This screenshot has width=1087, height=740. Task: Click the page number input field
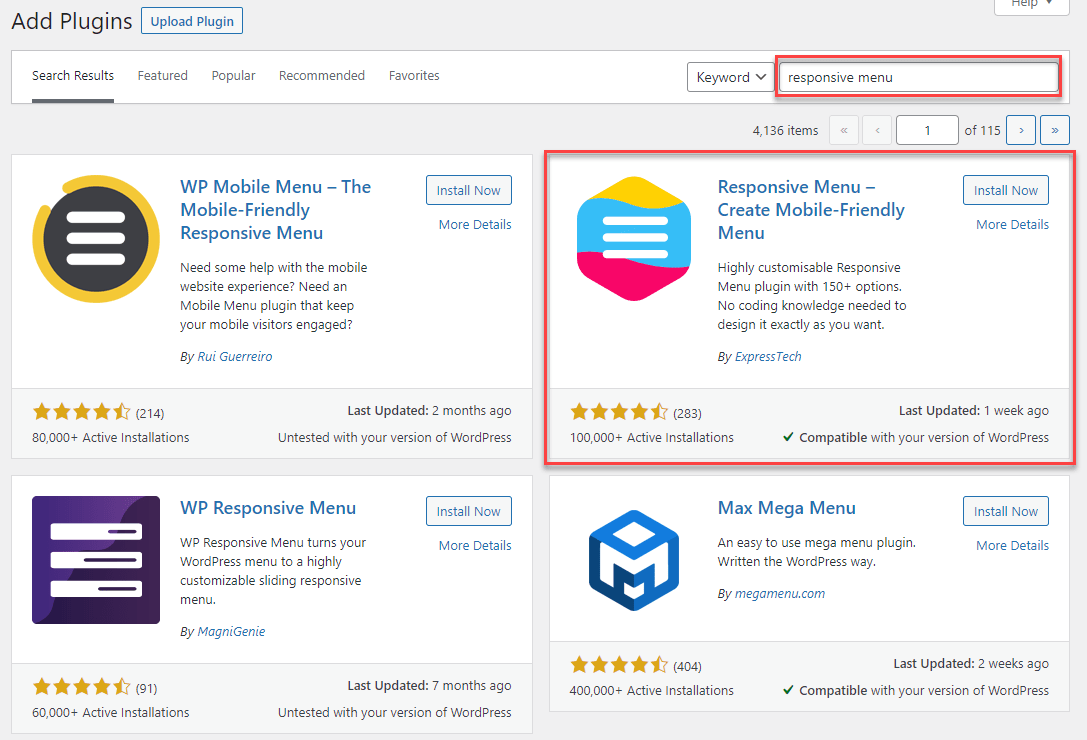click(927, 130)
